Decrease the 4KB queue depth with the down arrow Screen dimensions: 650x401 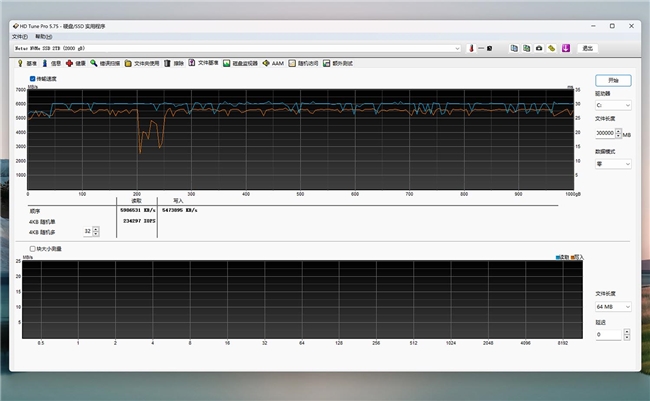click(x=96, y=234)
